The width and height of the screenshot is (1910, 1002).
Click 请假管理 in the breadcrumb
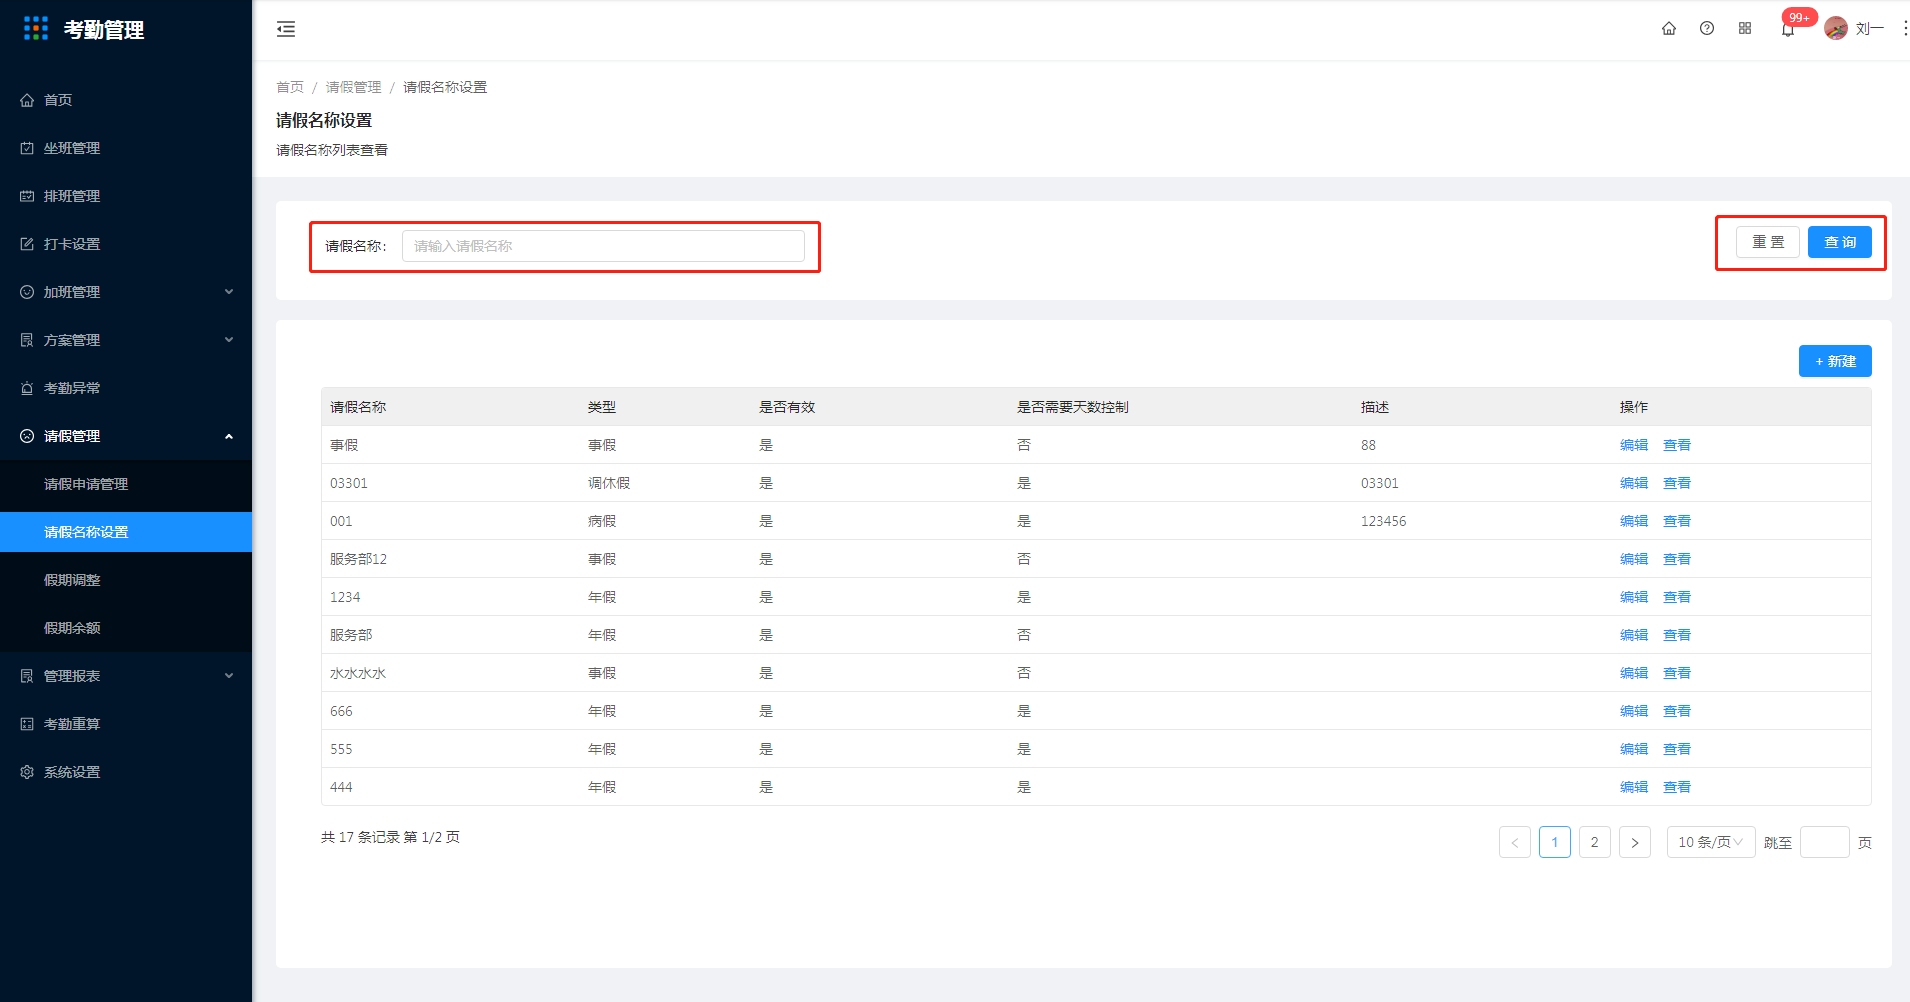pyautogui.click(x=354, y=87)
